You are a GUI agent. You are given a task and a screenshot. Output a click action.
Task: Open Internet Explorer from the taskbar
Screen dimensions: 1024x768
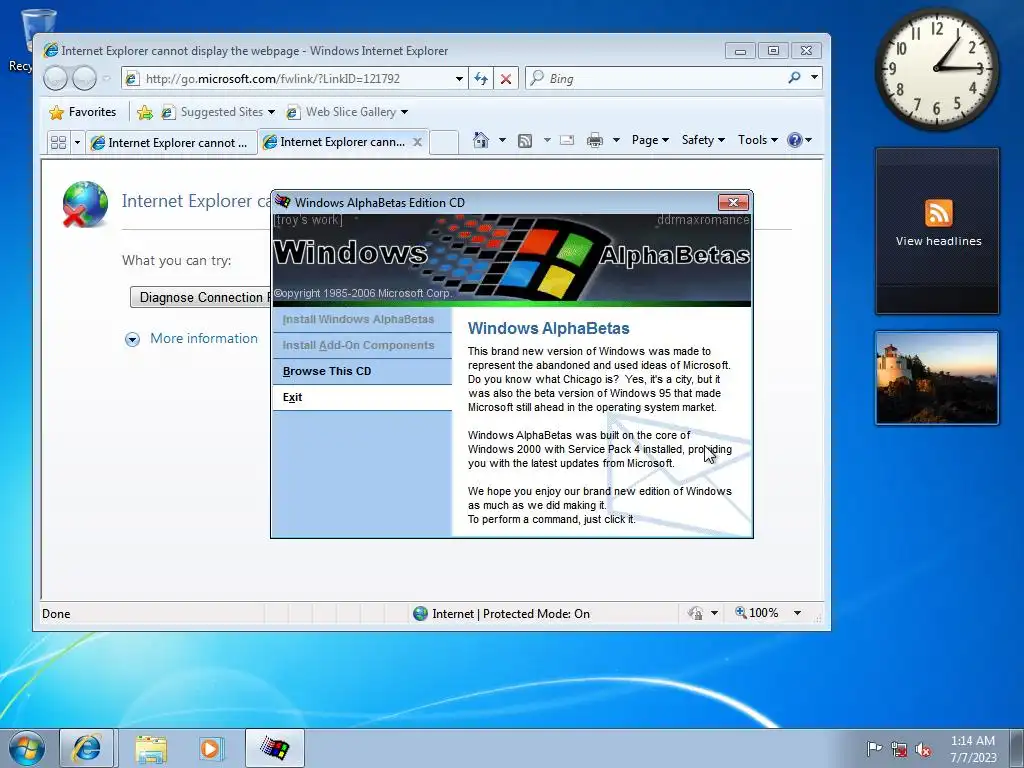pyautogui.click(x=87, y=748)
